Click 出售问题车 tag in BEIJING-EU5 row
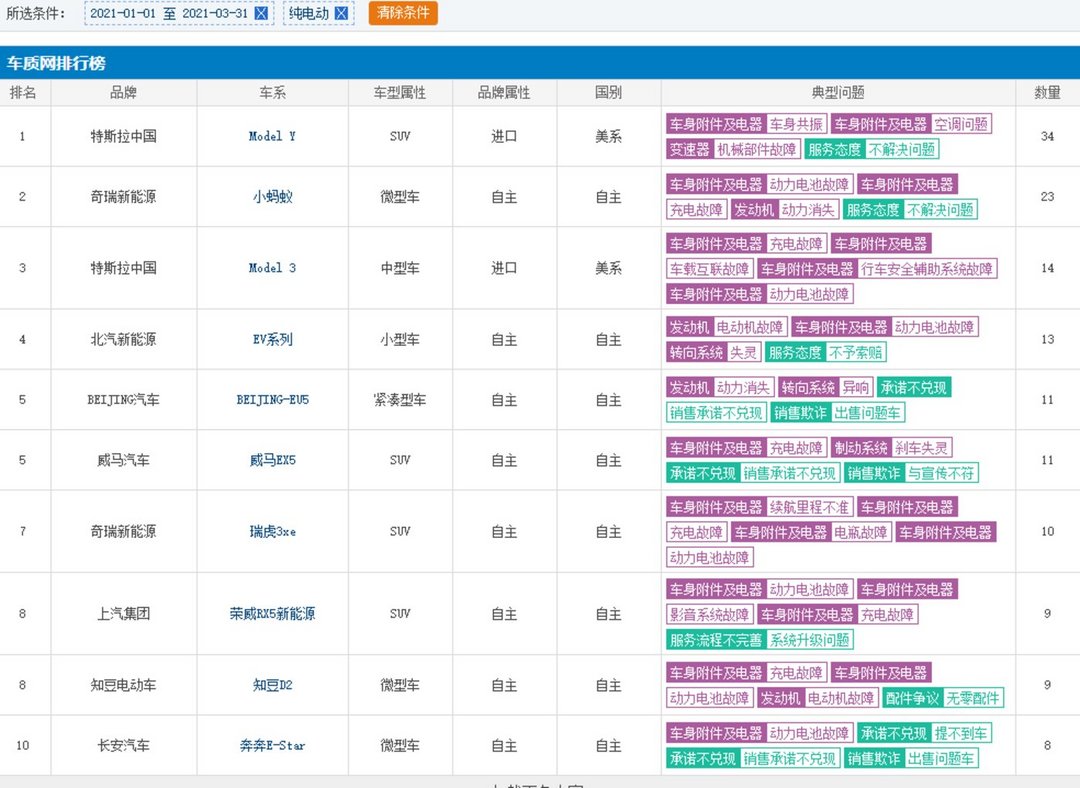The image size is (1080, 788). coord(868,413)
